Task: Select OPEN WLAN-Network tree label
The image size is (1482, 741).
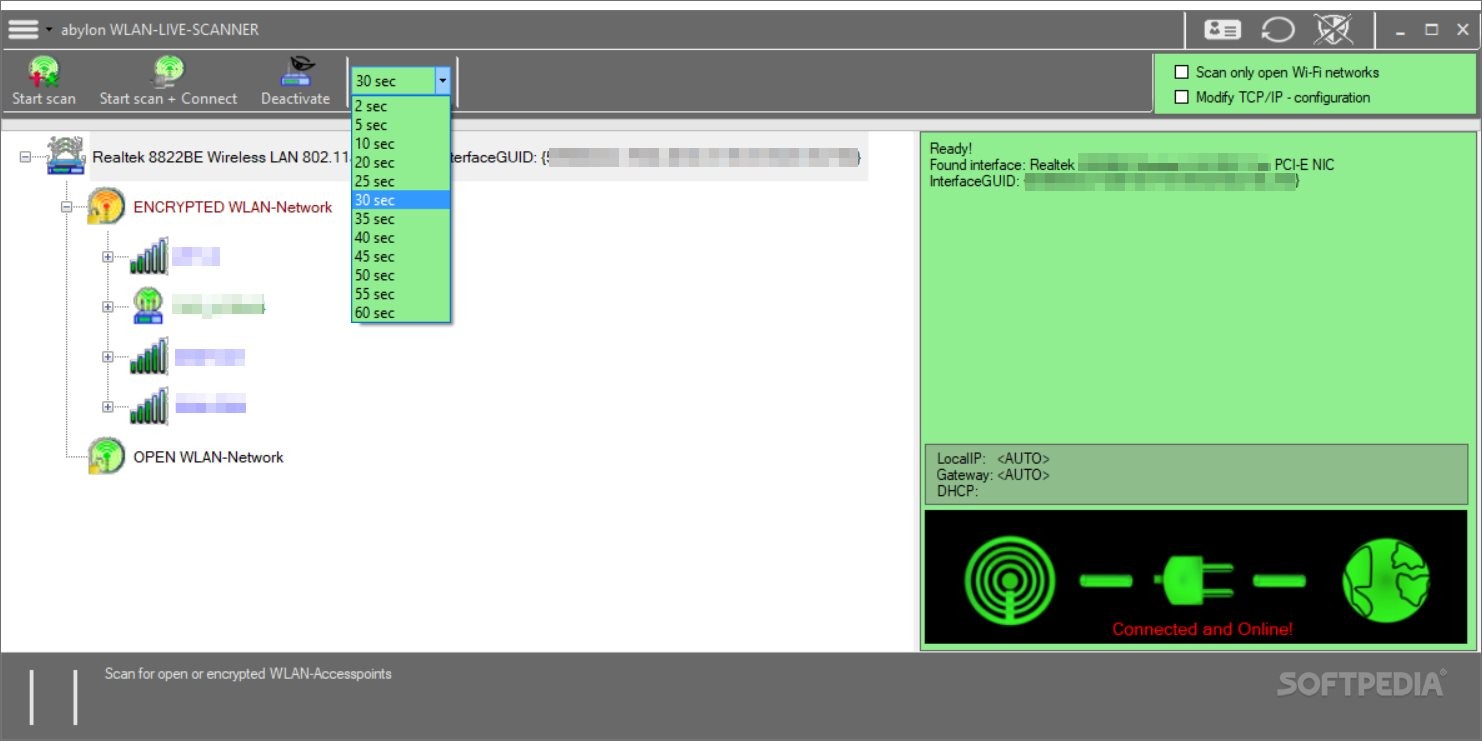Action: [208, 457]
